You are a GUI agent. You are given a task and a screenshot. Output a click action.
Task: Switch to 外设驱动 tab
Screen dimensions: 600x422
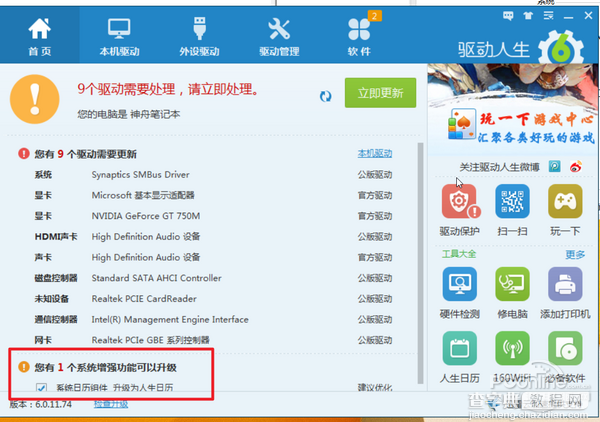(x=199, y=36)
